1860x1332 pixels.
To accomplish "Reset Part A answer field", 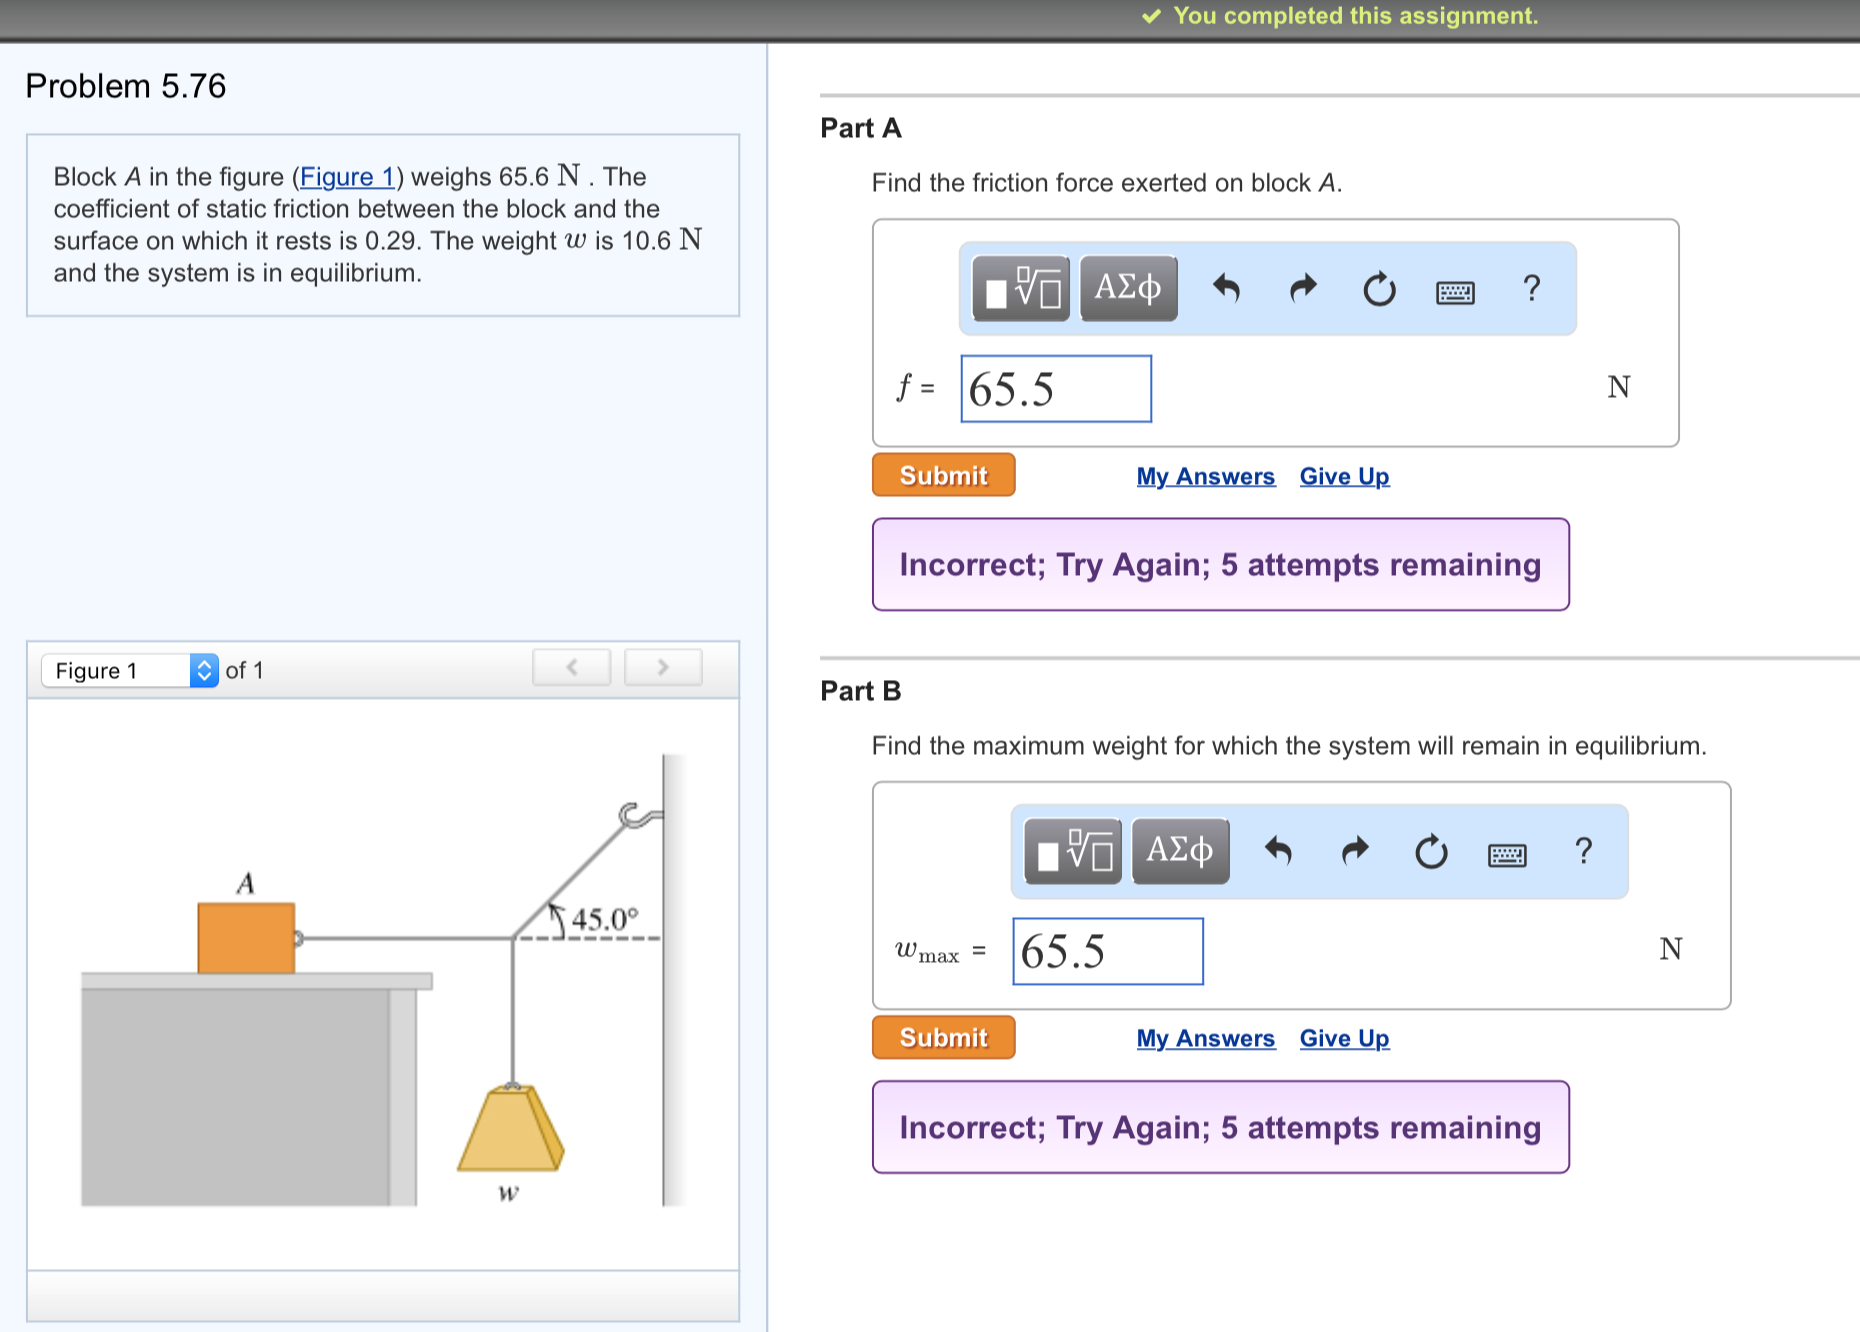I will coord(1379,289).
